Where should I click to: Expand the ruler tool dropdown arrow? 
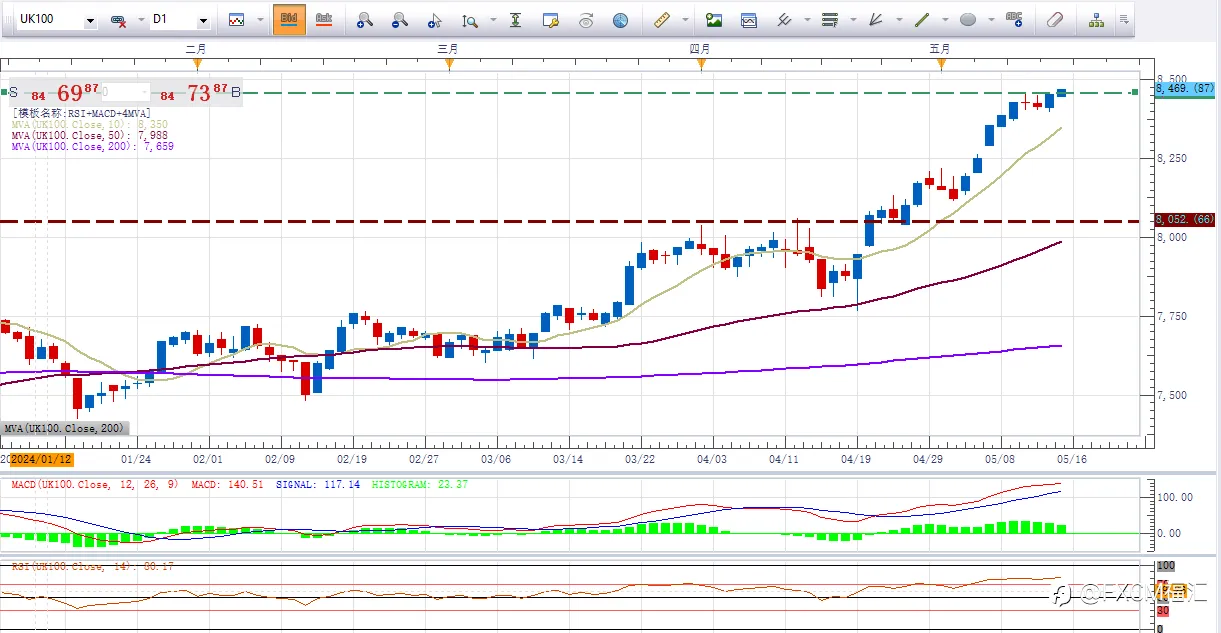685,21
